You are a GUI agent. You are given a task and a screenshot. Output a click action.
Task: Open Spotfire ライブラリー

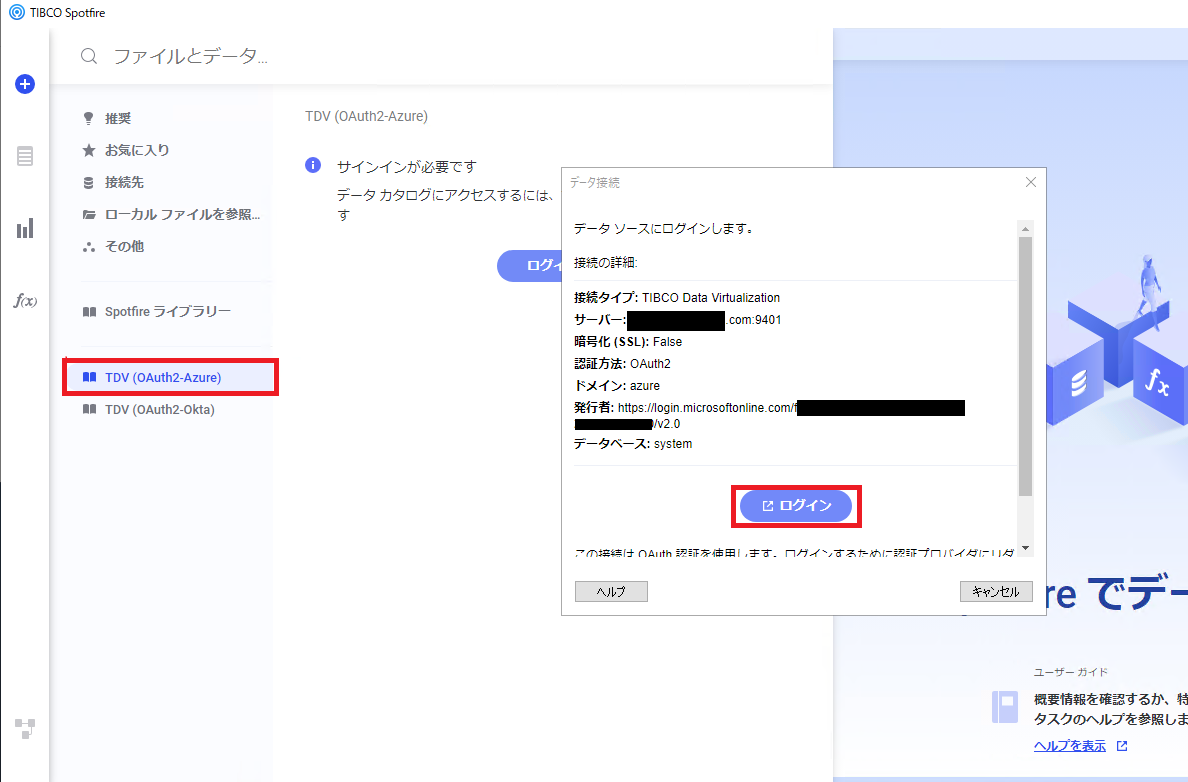[x=167, y=311]
